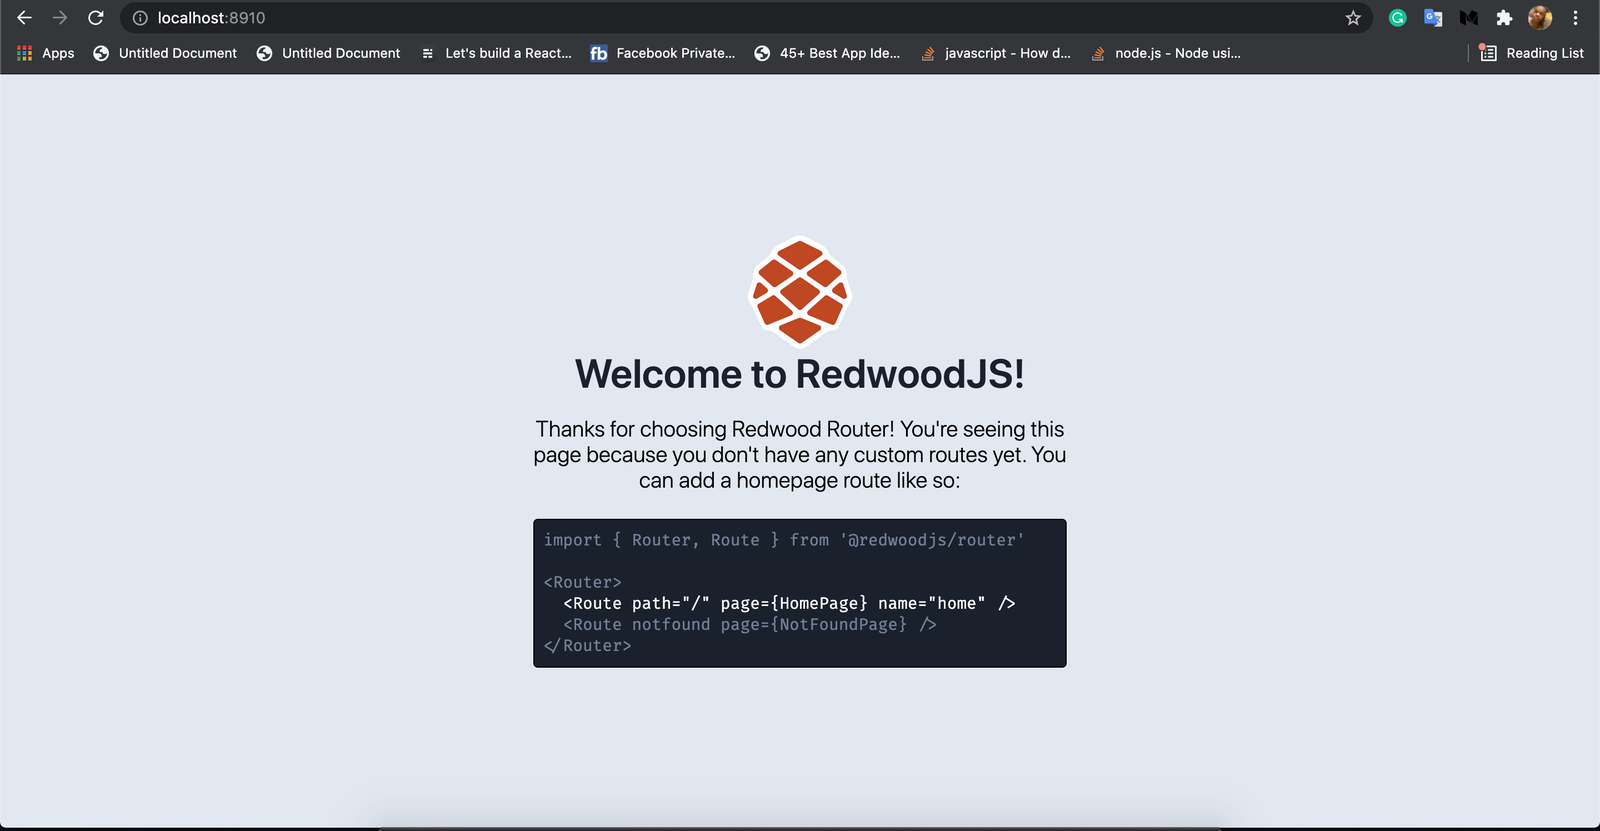
Task: Go back to the previous page
Action: (24, 18)
